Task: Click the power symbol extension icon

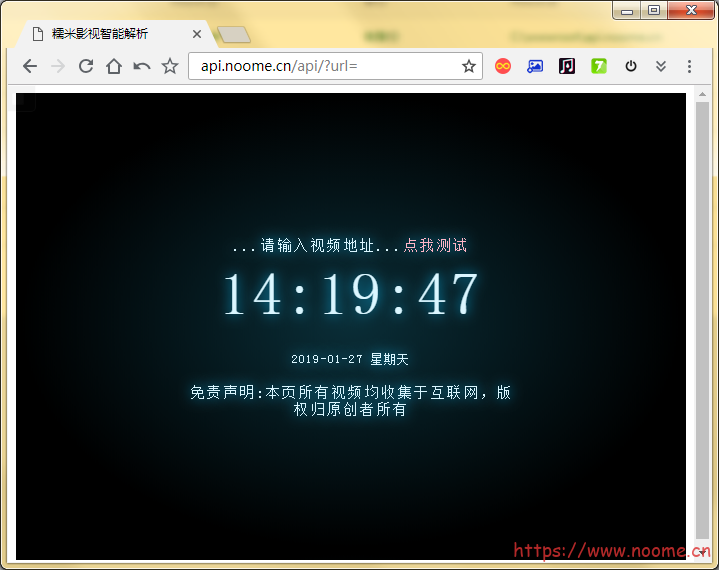Action: tap(631, 66)
